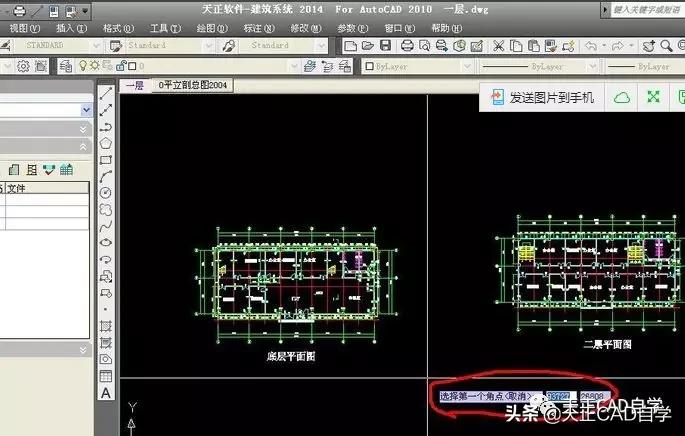Select the Make block tool
Viewport: 685px width, 436px height.
[x=106, y=293]
